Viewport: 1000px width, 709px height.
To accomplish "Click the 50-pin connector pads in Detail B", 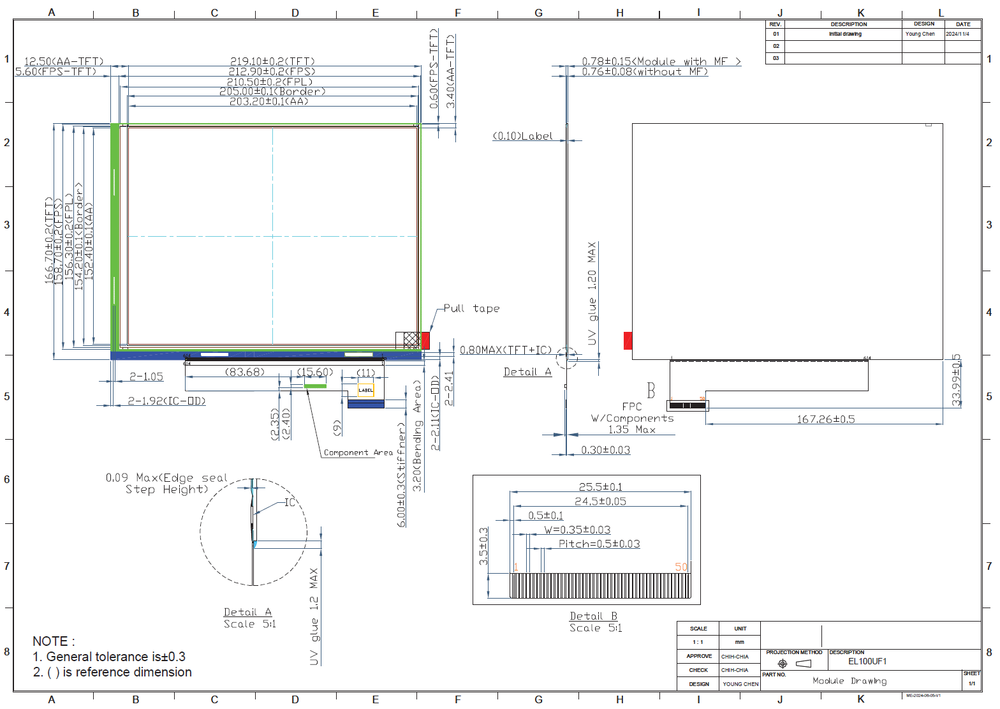I will click(599, 585).
